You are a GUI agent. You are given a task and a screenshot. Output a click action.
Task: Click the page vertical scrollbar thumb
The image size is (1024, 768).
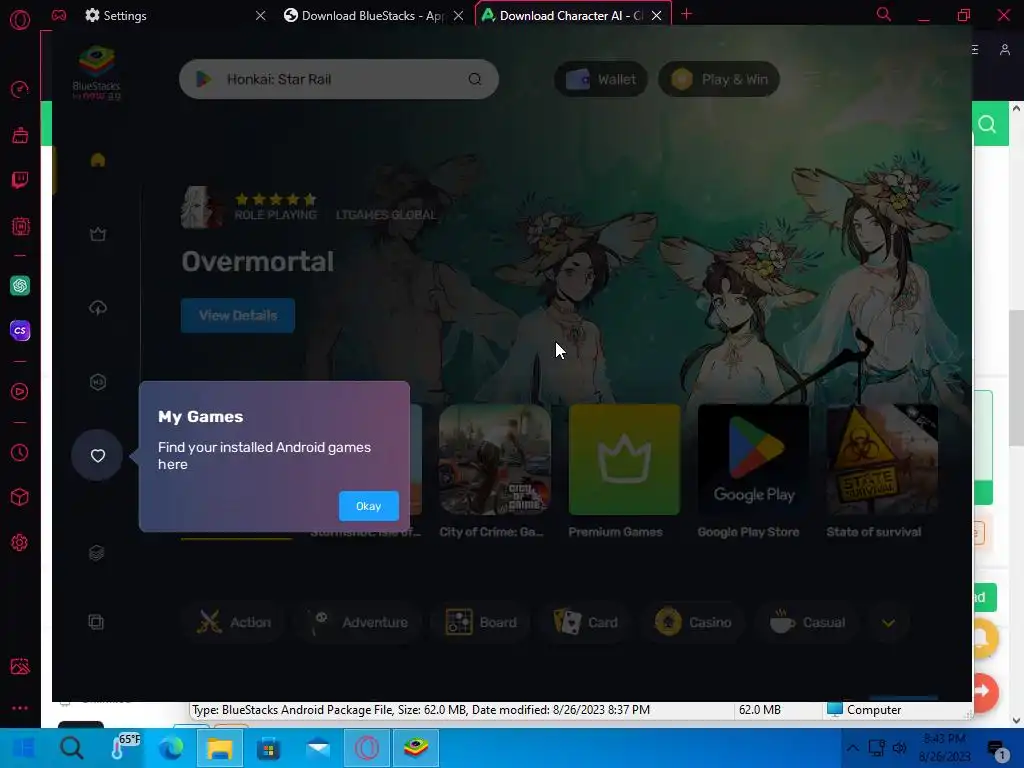[1016, 379]
